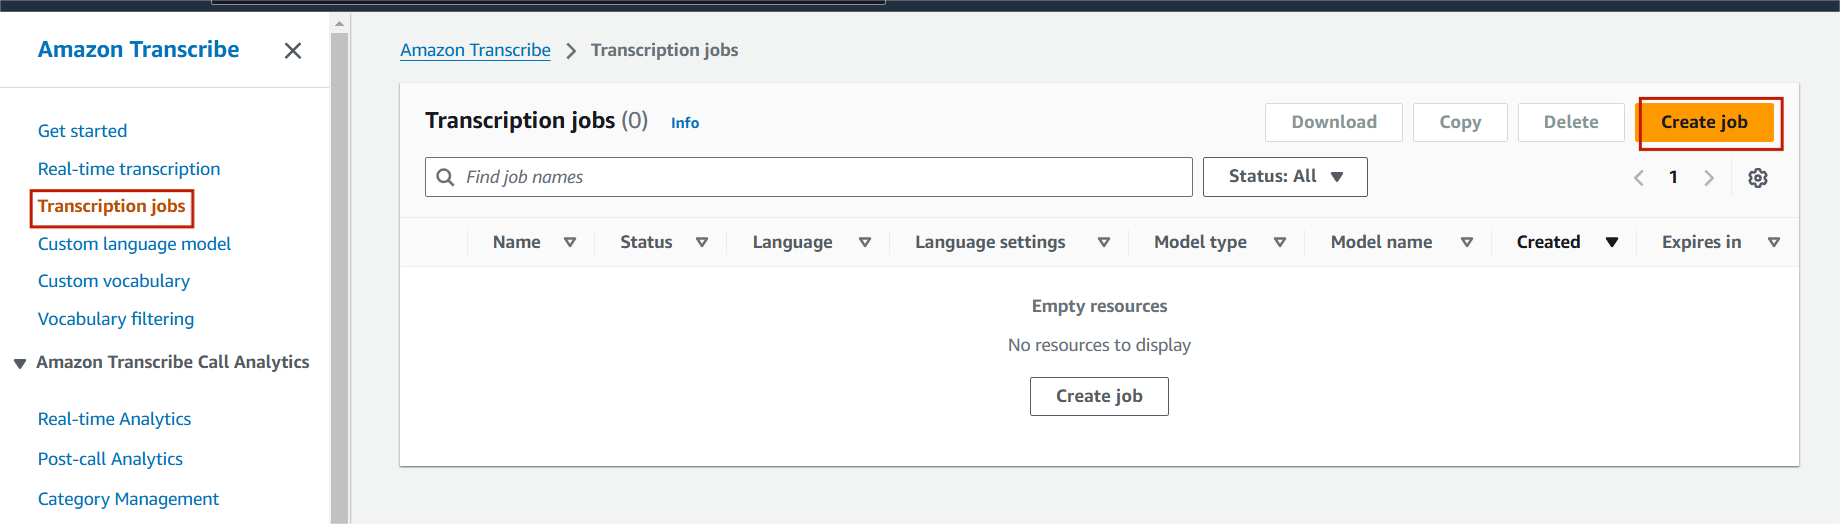The image size is (1840, 524).
Task: Sort by Name column arrow
Action: pos(570,242)
